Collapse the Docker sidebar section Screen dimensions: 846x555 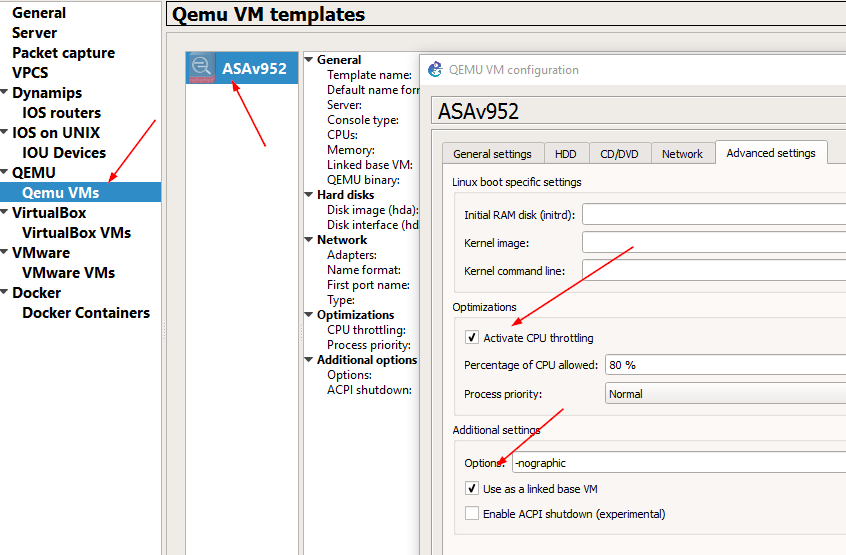coord(4,292)
